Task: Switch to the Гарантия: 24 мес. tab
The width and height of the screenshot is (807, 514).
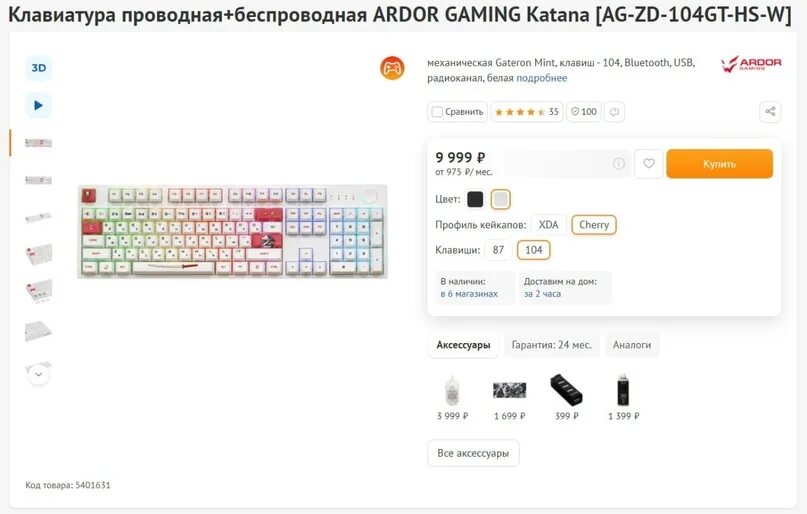Action: [551, 345]
